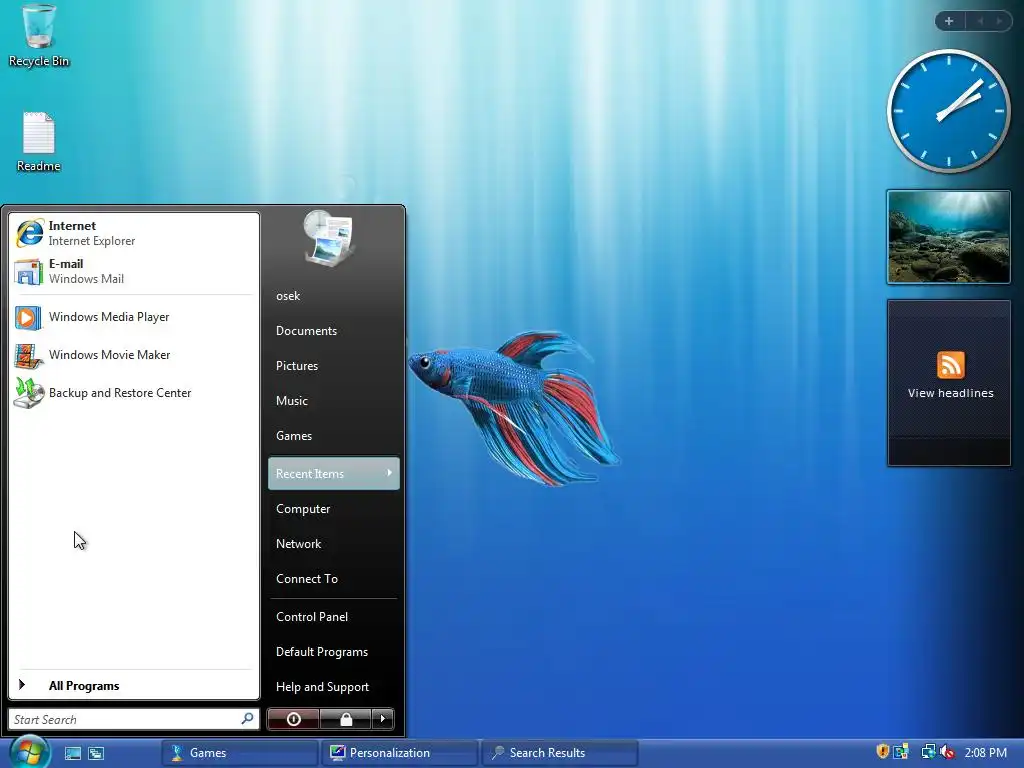Screen dimensions: 1024x768
Task: Click the network tray icon
Action: click(928, 752)
